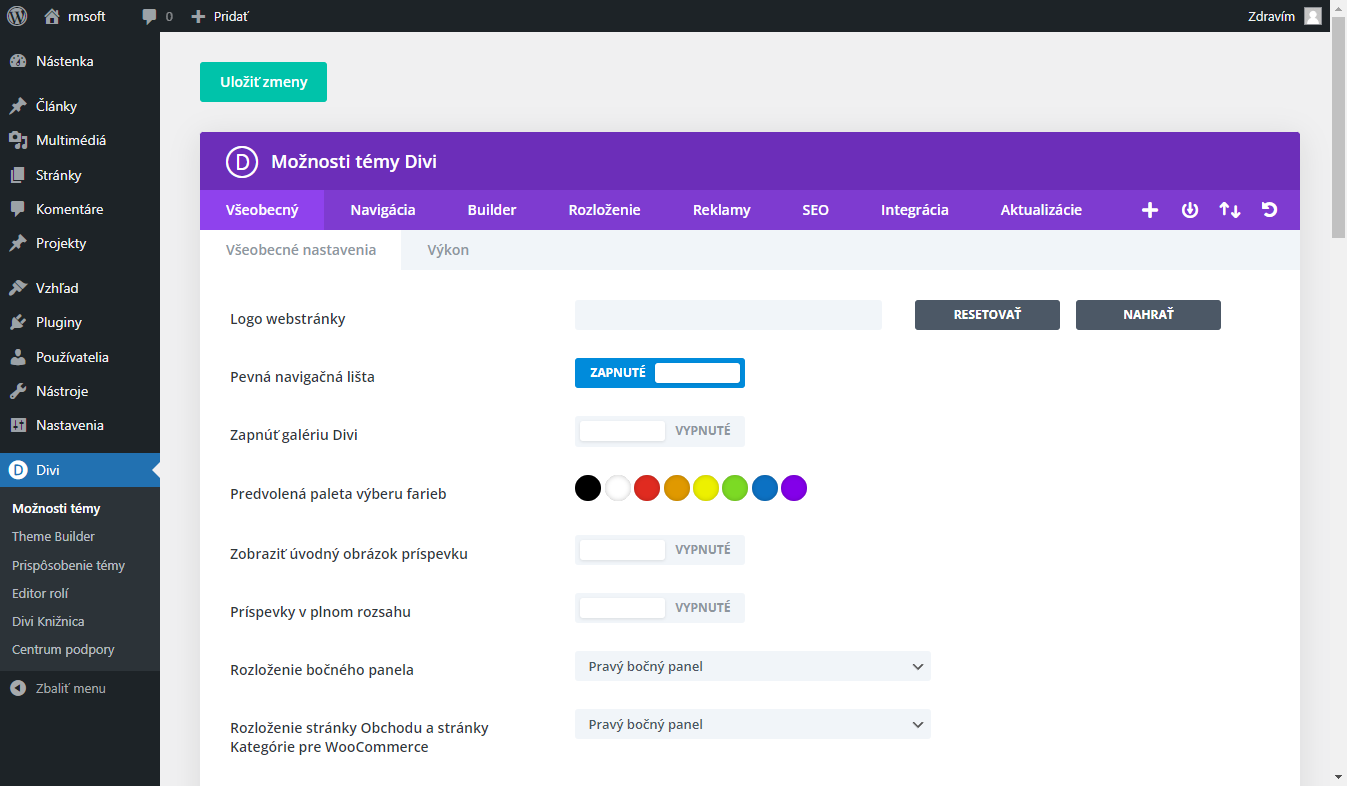Click the pin icon for Články
1347x786 pixels.
(x=18, y=106)
